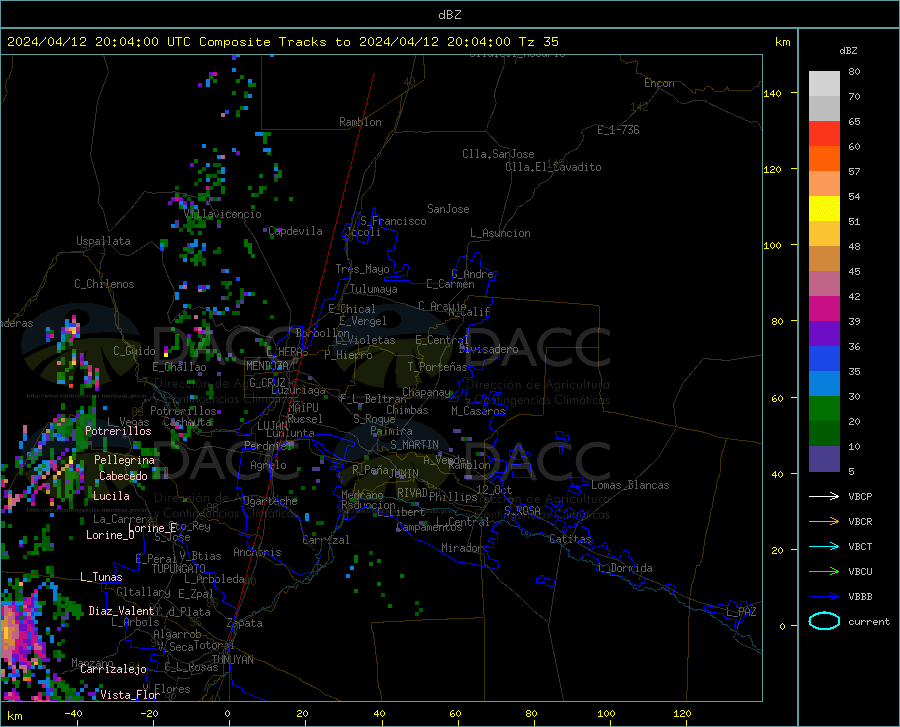
Task: Click the RIVAD map label
Action: pyautogui.click(x=412, y=493)
